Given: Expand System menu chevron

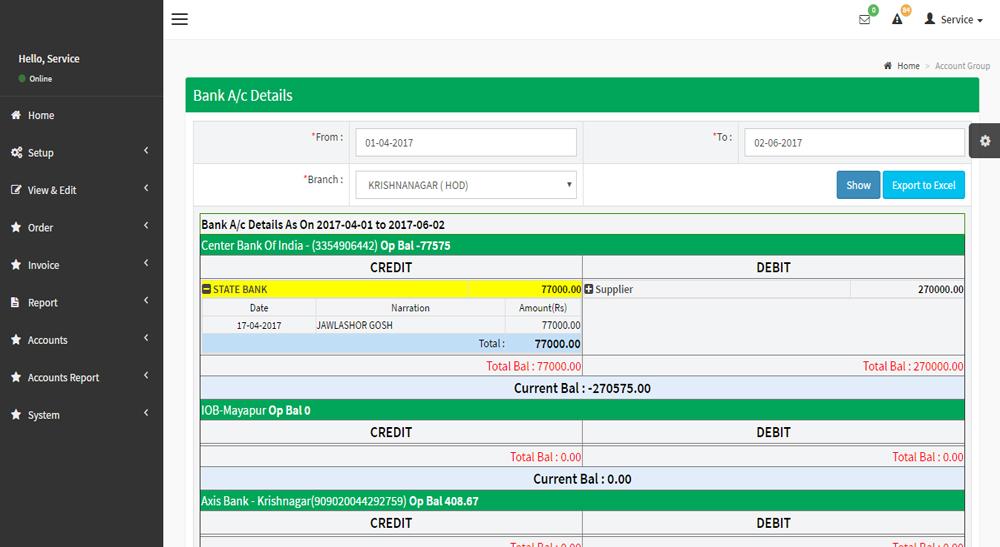Looking at the screenshot, I should 146,412.
